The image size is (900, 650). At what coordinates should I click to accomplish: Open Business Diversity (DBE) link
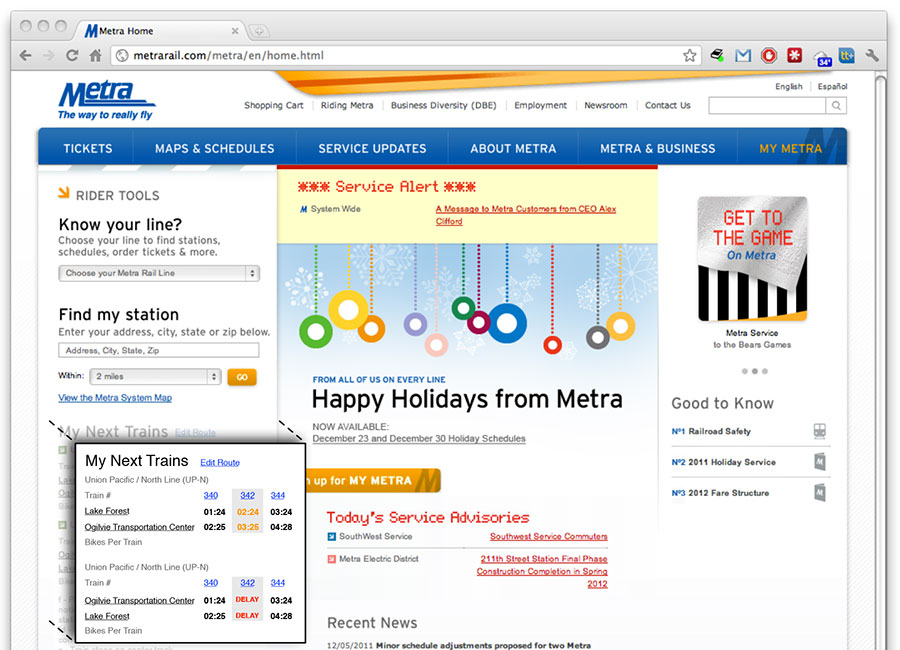click(444, 106)
